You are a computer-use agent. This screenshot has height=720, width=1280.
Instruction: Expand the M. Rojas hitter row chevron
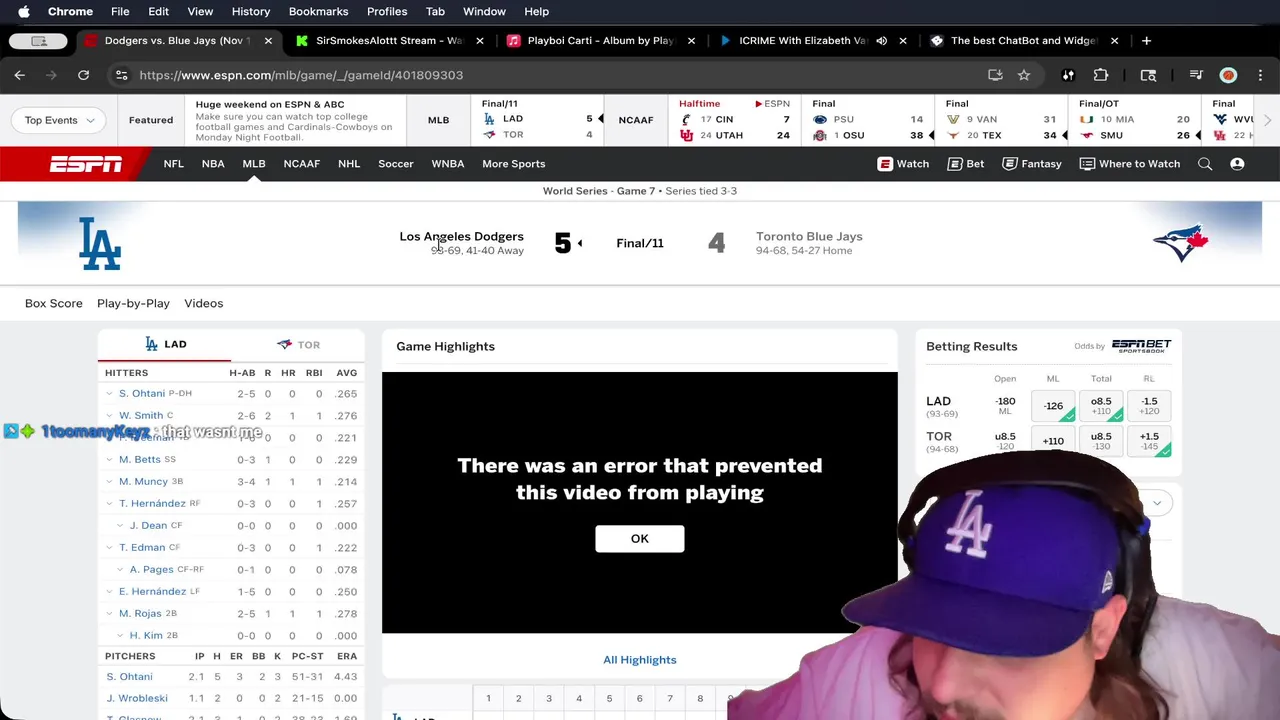coord(109,614)
